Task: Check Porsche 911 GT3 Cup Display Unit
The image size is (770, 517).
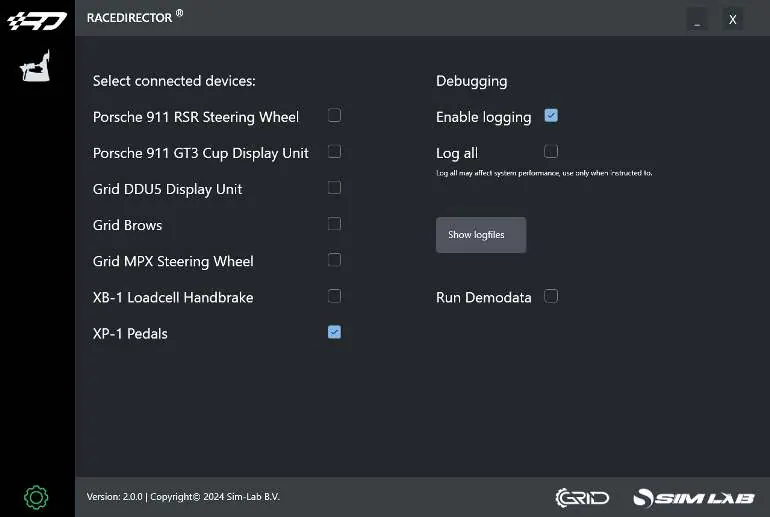Action: [x=334, y=152]
